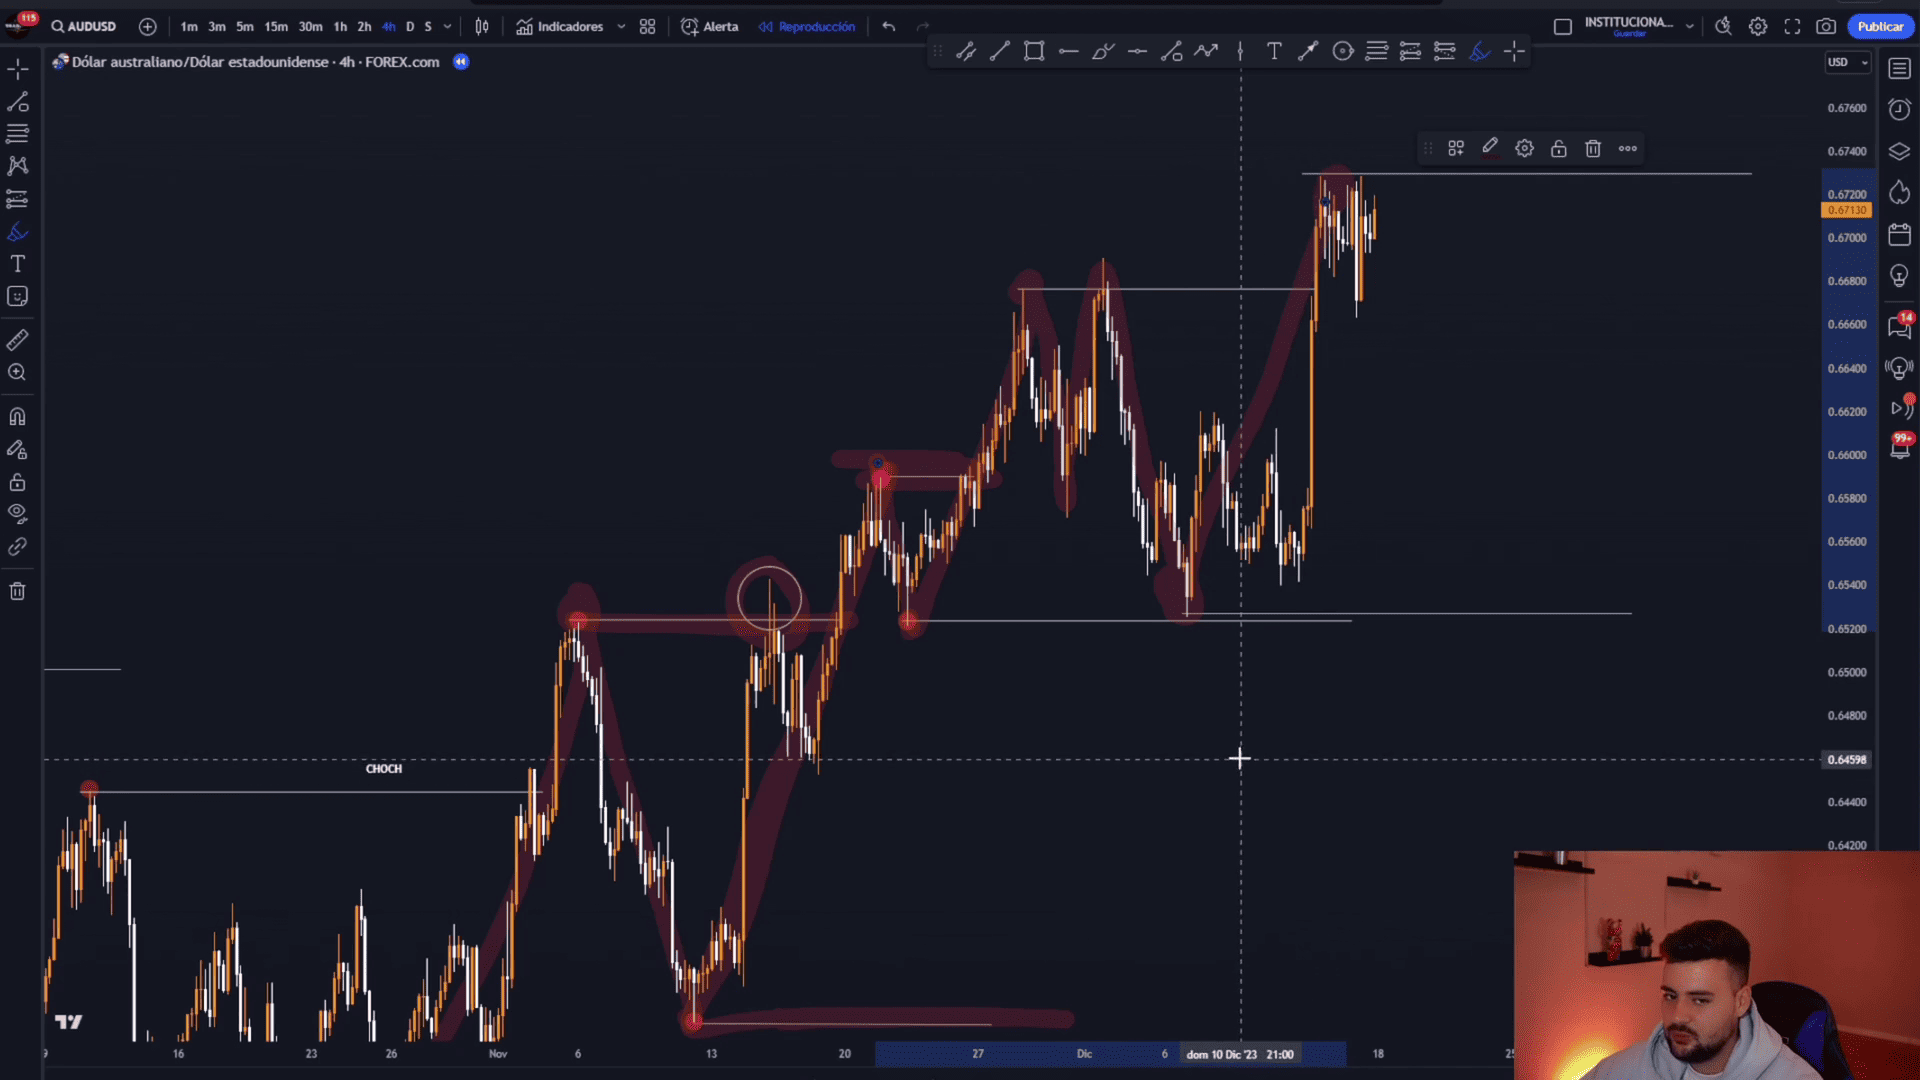Expand the favorite indicators dropdown arrow
This screenshot has height=1080, width=1920.
pos(621,27)
